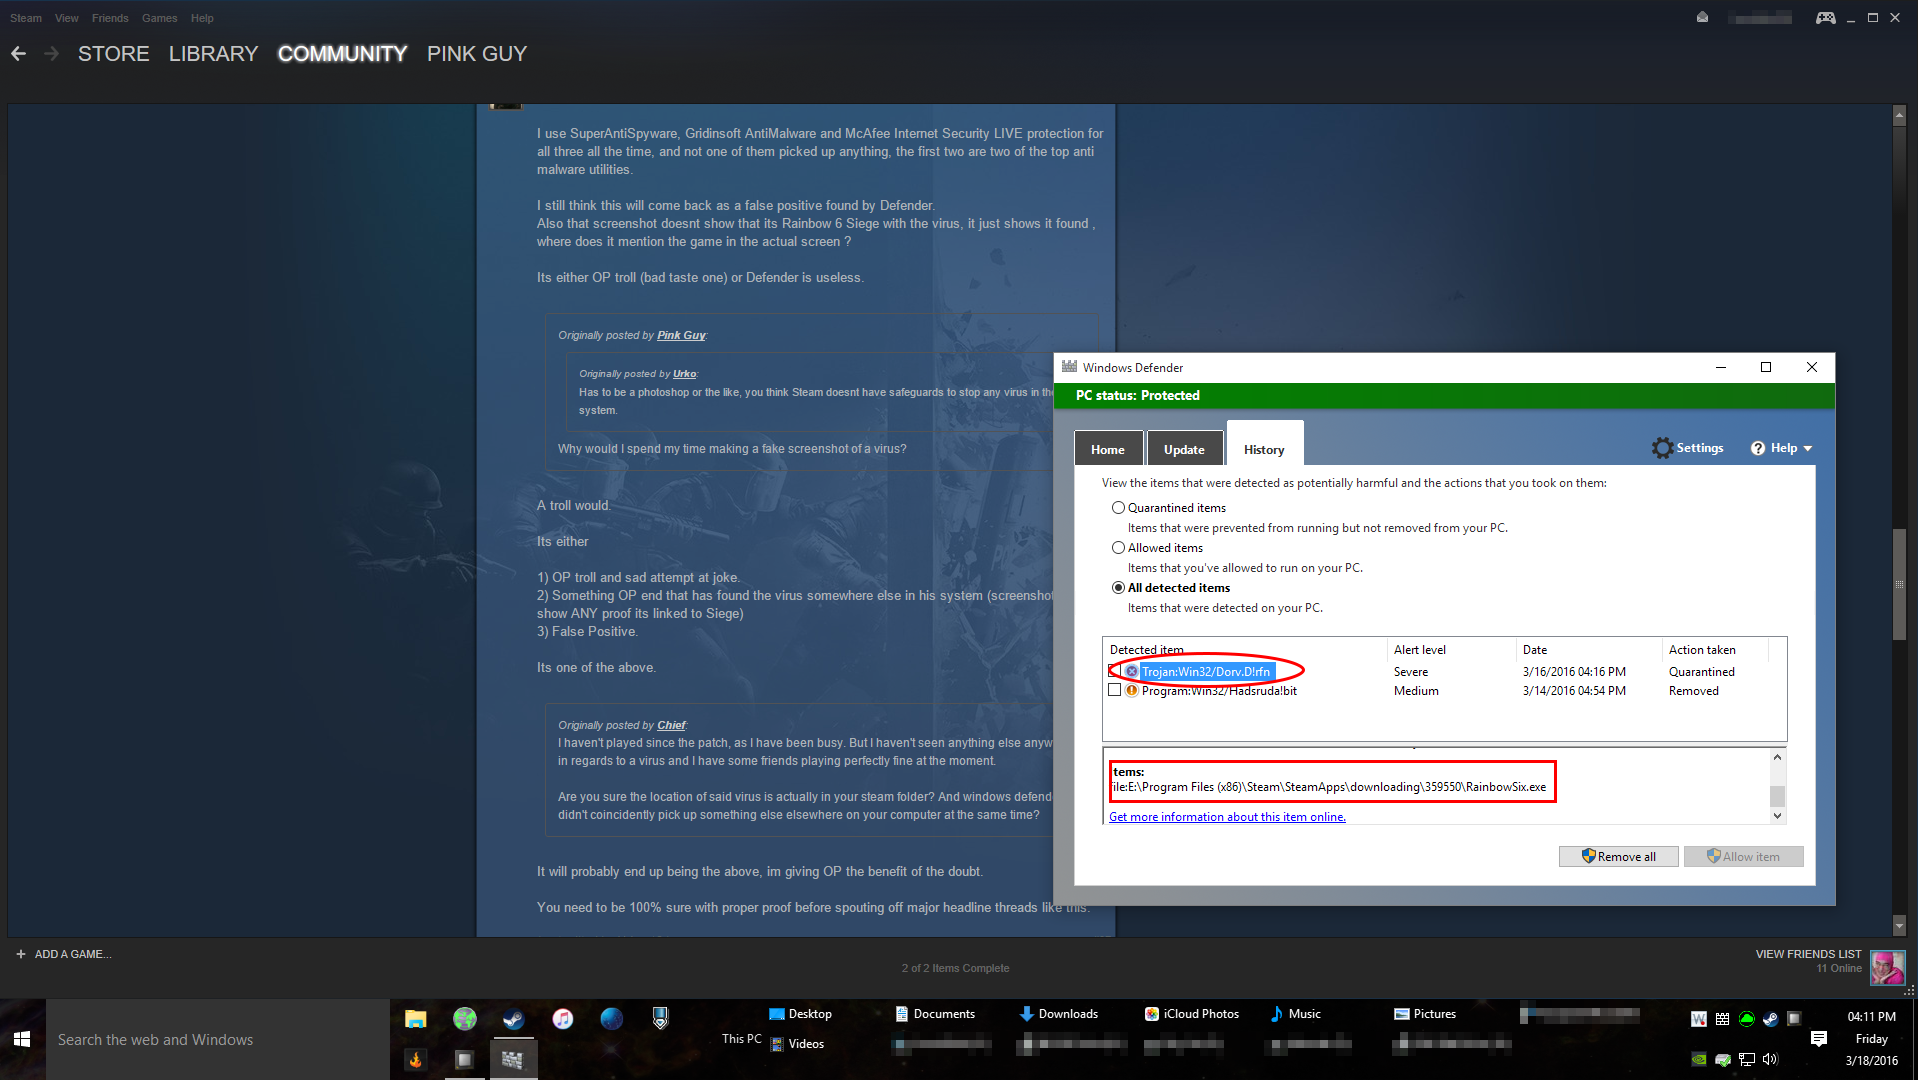
Task: Open the Urko quoted-post link
Action: (685, 374)
